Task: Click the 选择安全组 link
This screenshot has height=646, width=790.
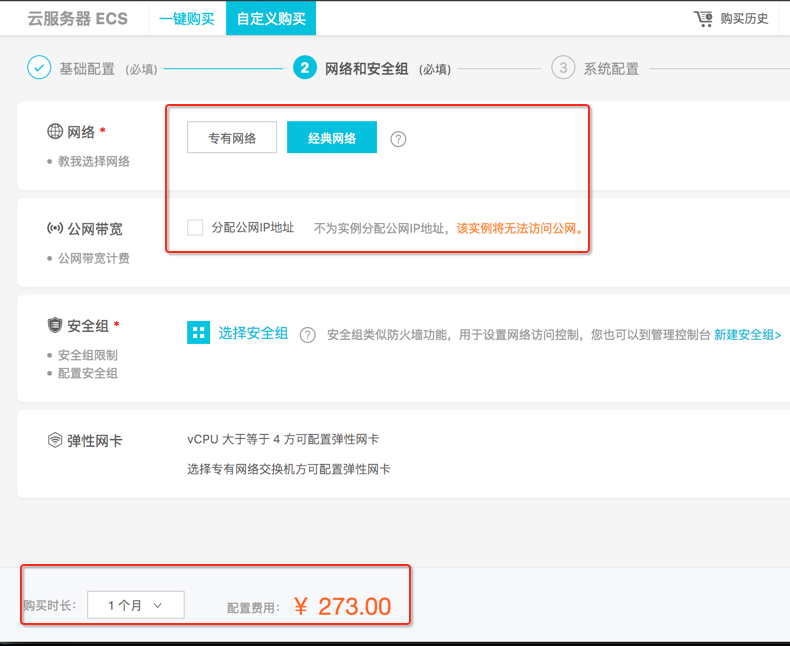Action: (253, 334)
